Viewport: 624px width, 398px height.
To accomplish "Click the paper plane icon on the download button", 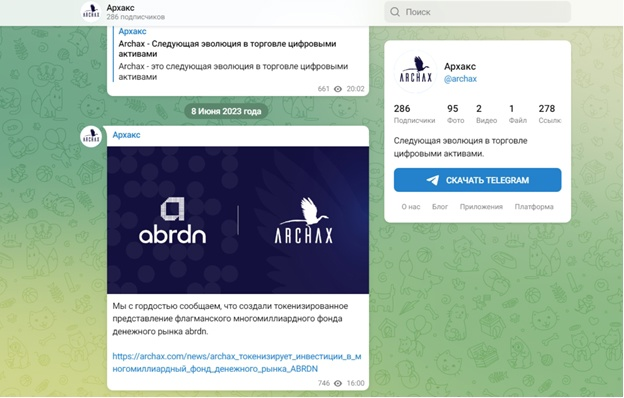I will coord(433,180).
